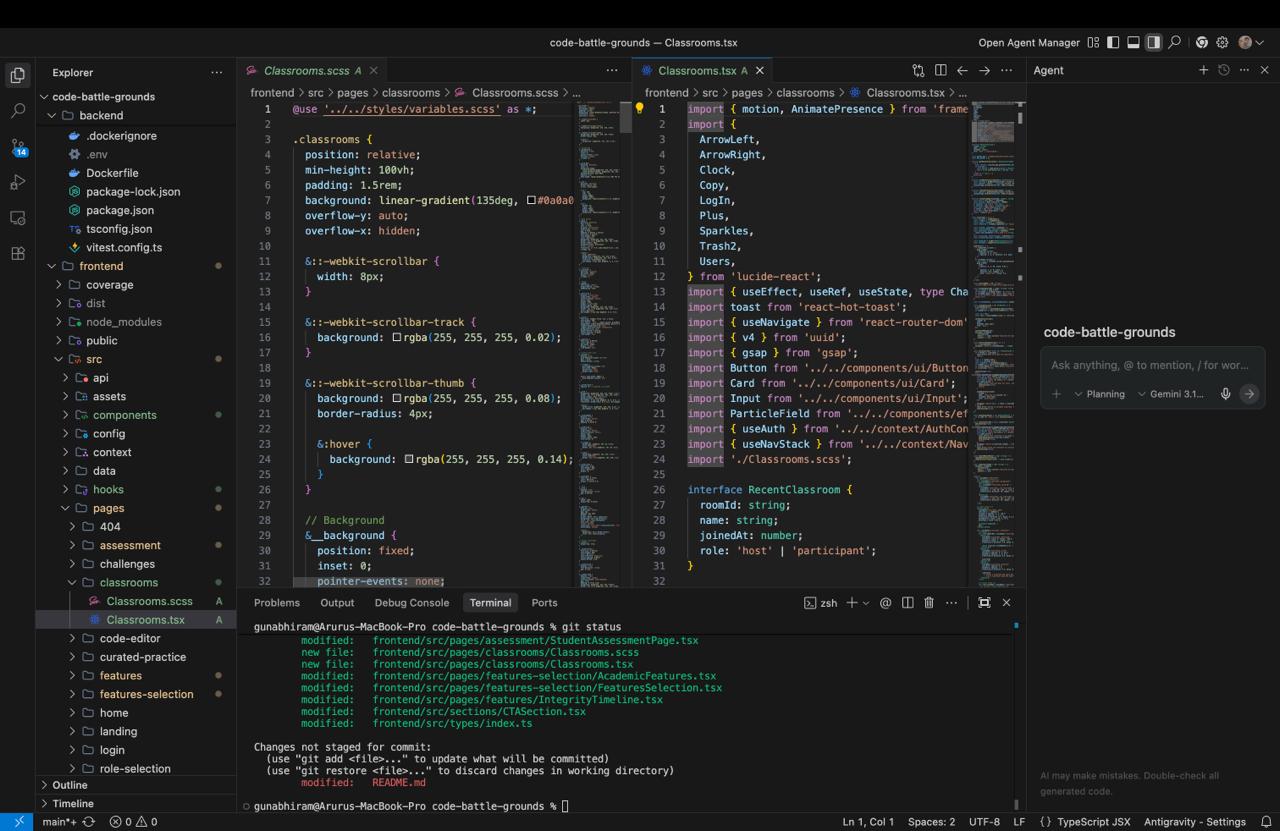Click rgba swatch on line 24 hover background

pyautogui.click(x=409, y=459)
